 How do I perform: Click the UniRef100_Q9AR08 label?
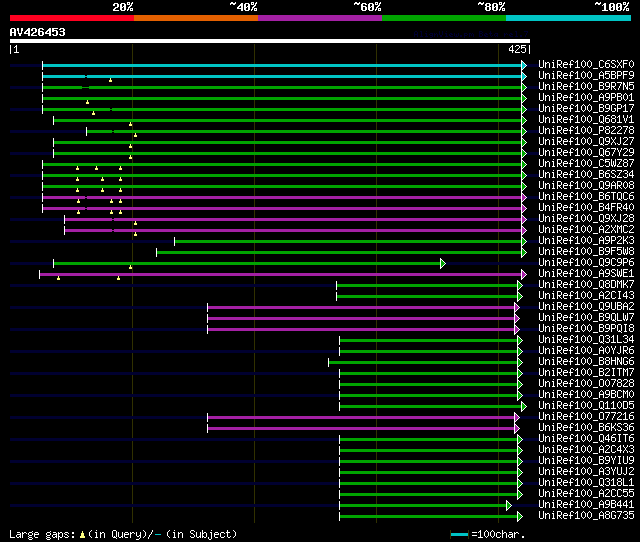pos(586,186)
